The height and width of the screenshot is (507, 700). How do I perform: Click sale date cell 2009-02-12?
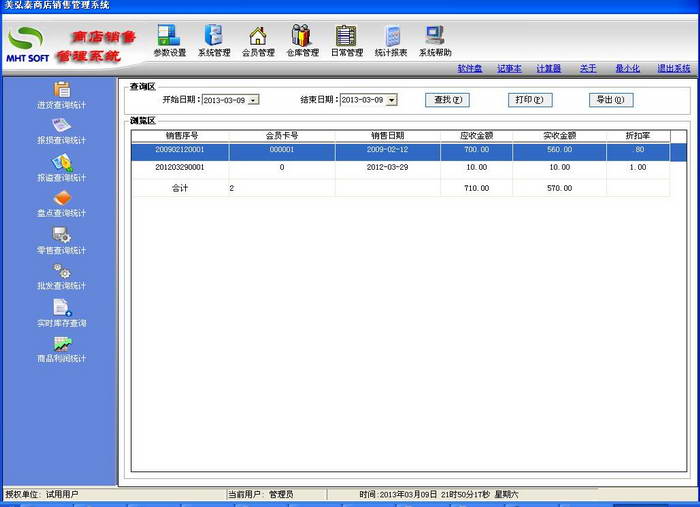[388, 150]
